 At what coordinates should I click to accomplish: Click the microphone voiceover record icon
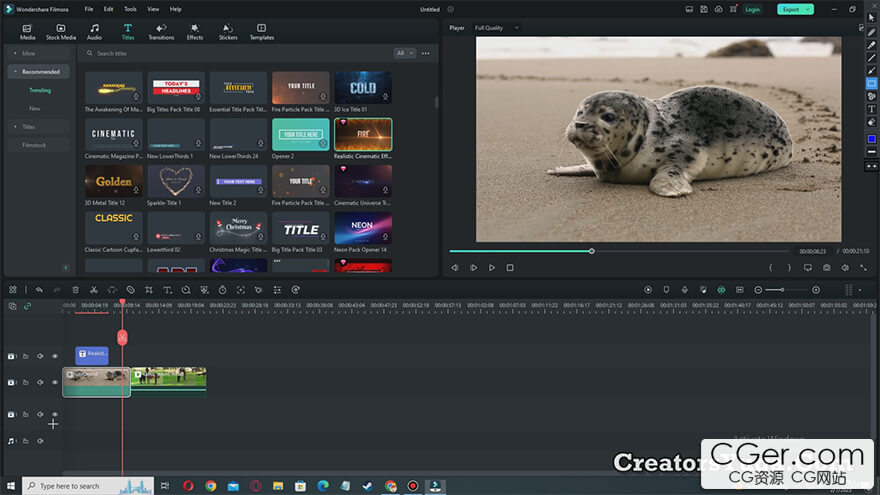tap(685, 290)
